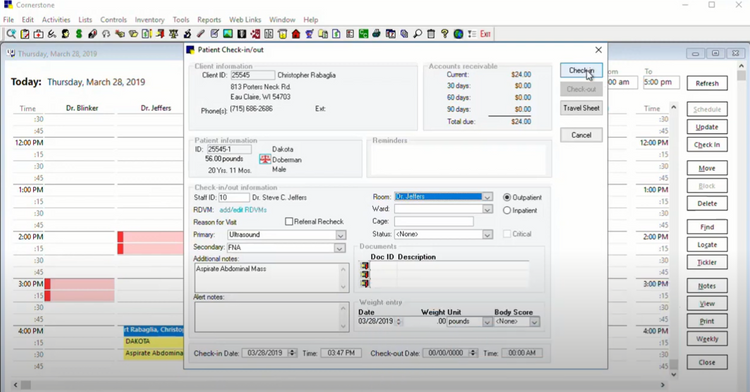
Task: Click the mortar and pestle toolbar icon
Action: 309,34
